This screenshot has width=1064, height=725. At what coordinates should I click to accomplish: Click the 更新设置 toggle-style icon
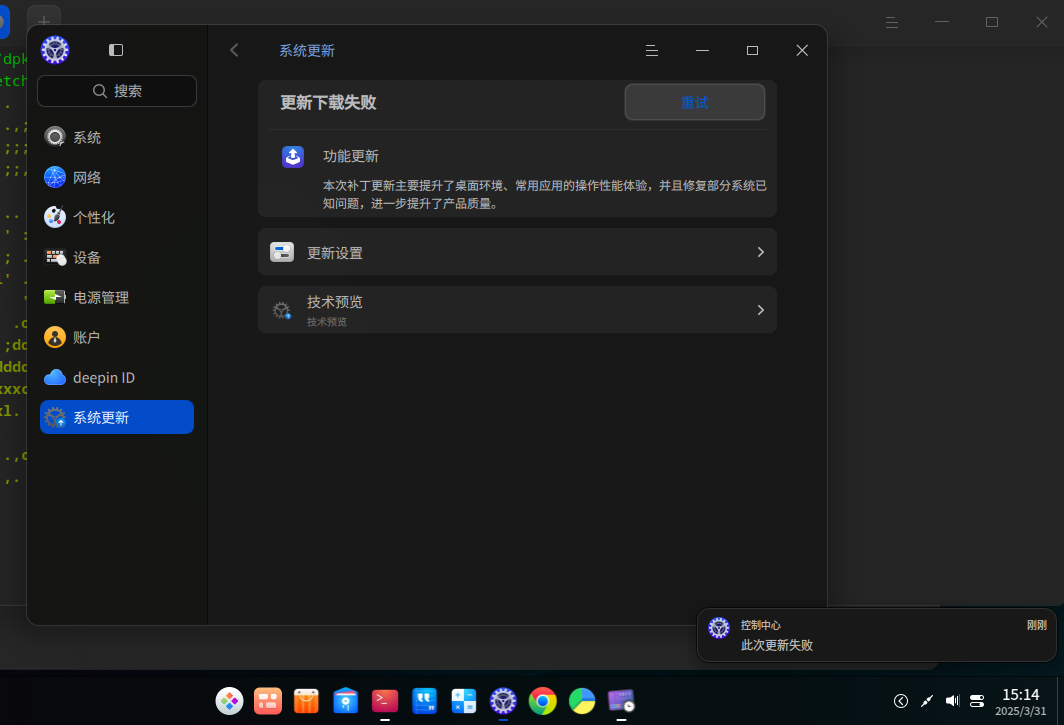[282, 253]
